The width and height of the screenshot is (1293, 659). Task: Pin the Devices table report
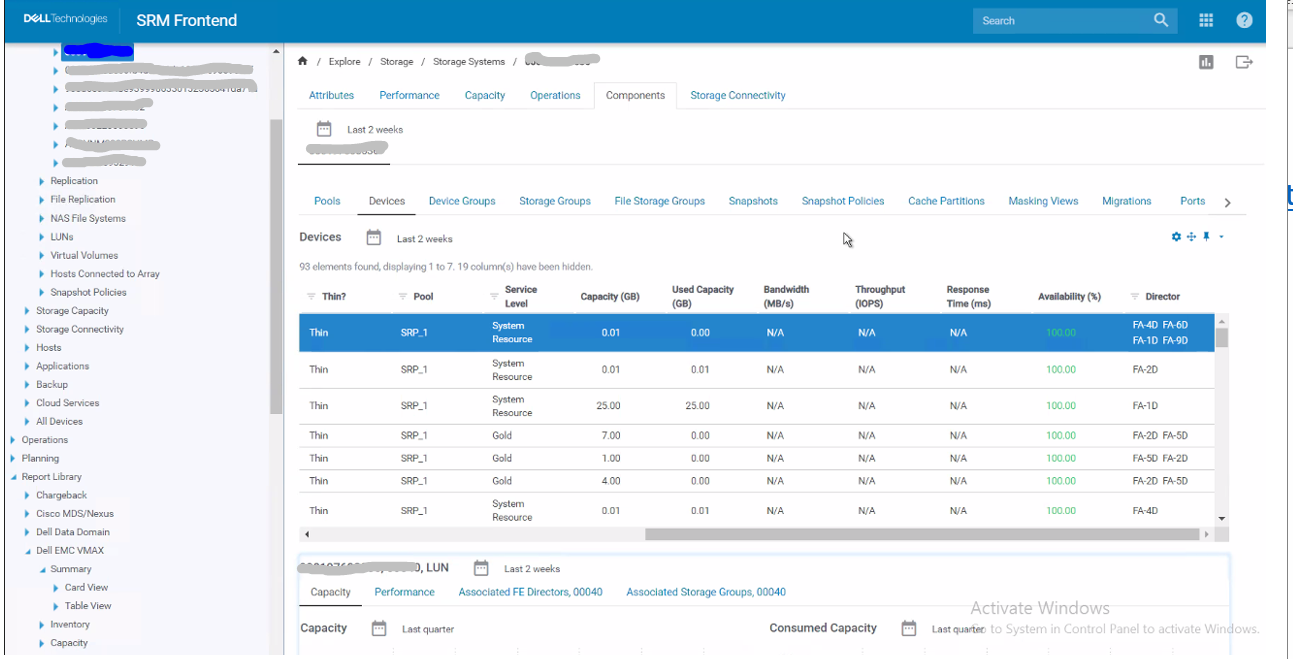click(x=1206, y=237)
